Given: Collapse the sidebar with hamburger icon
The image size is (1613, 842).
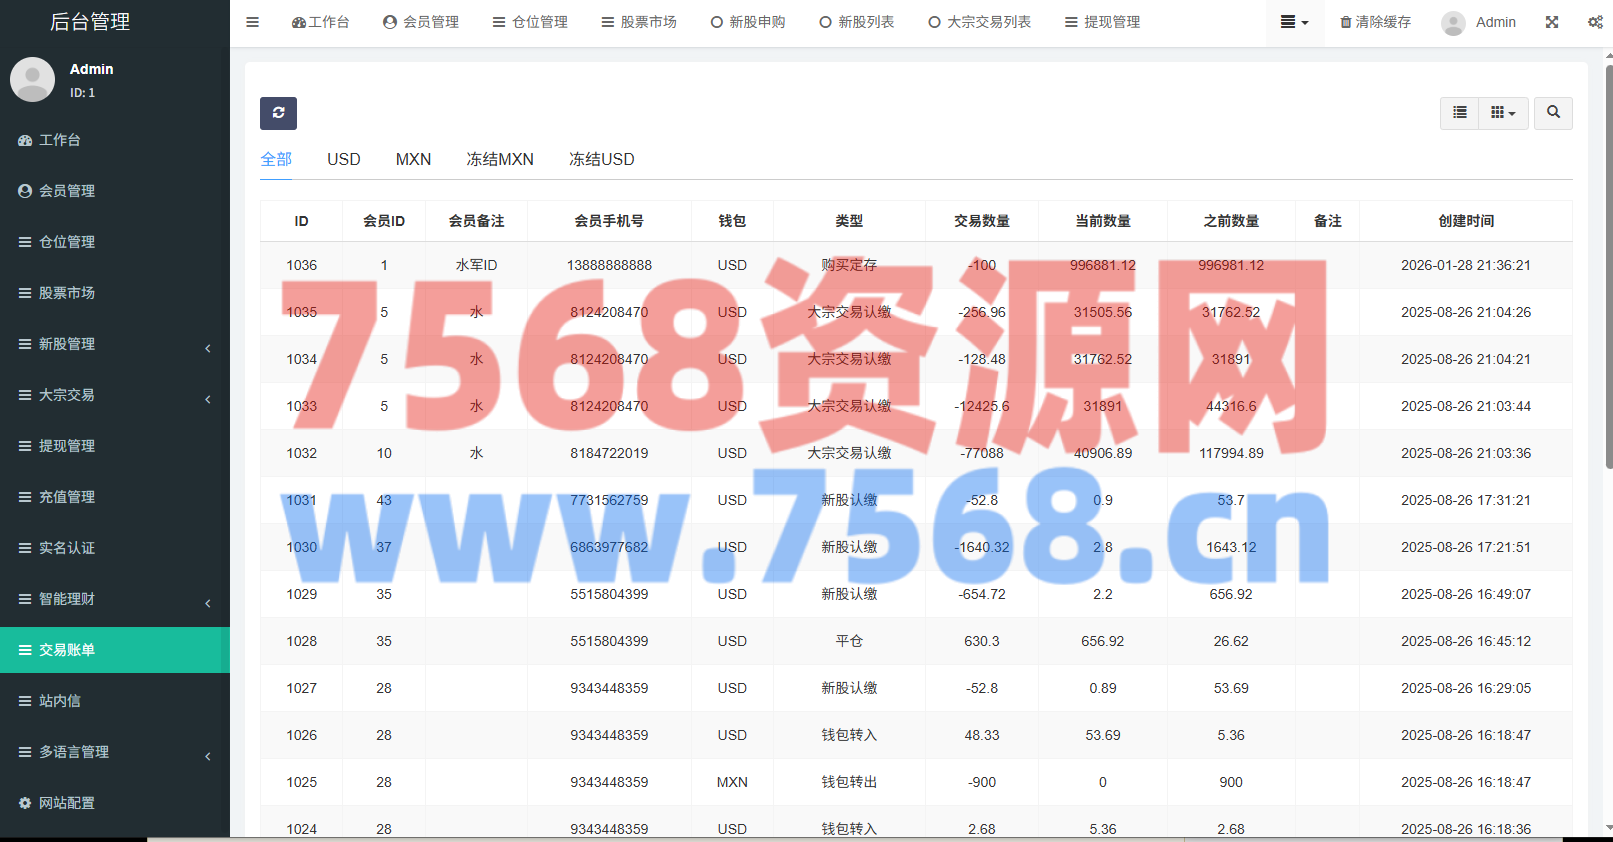Looking at the screenshot, I should click(x=253, y=22).
